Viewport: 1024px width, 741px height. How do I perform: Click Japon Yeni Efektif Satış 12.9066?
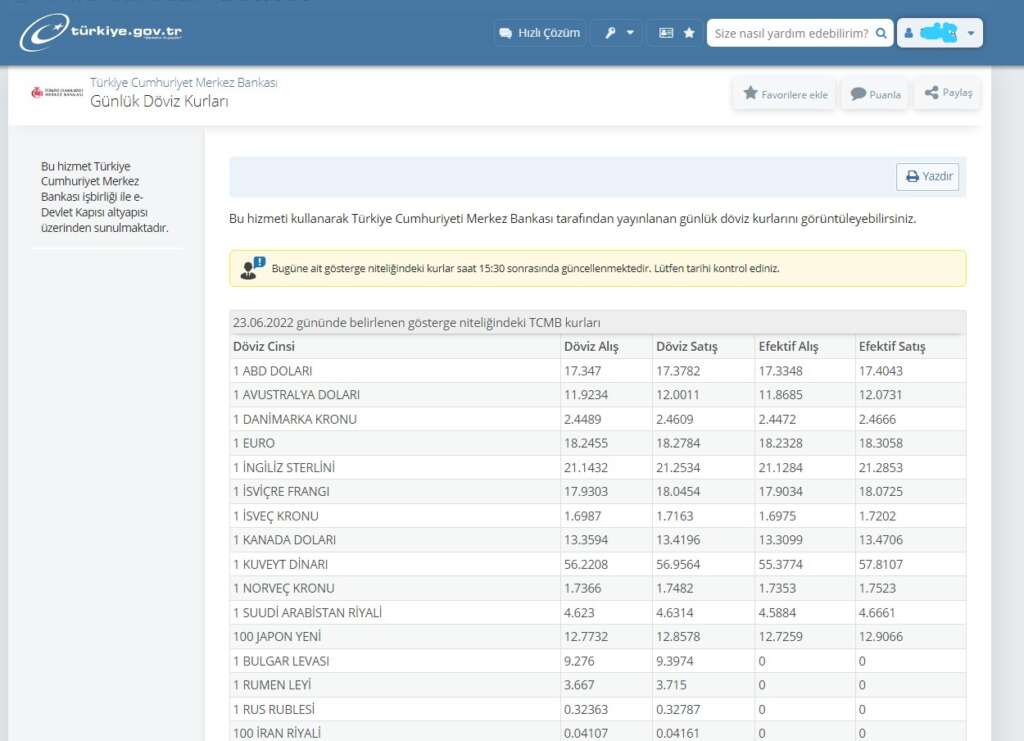pyautogui.click(x=880, y=637)
